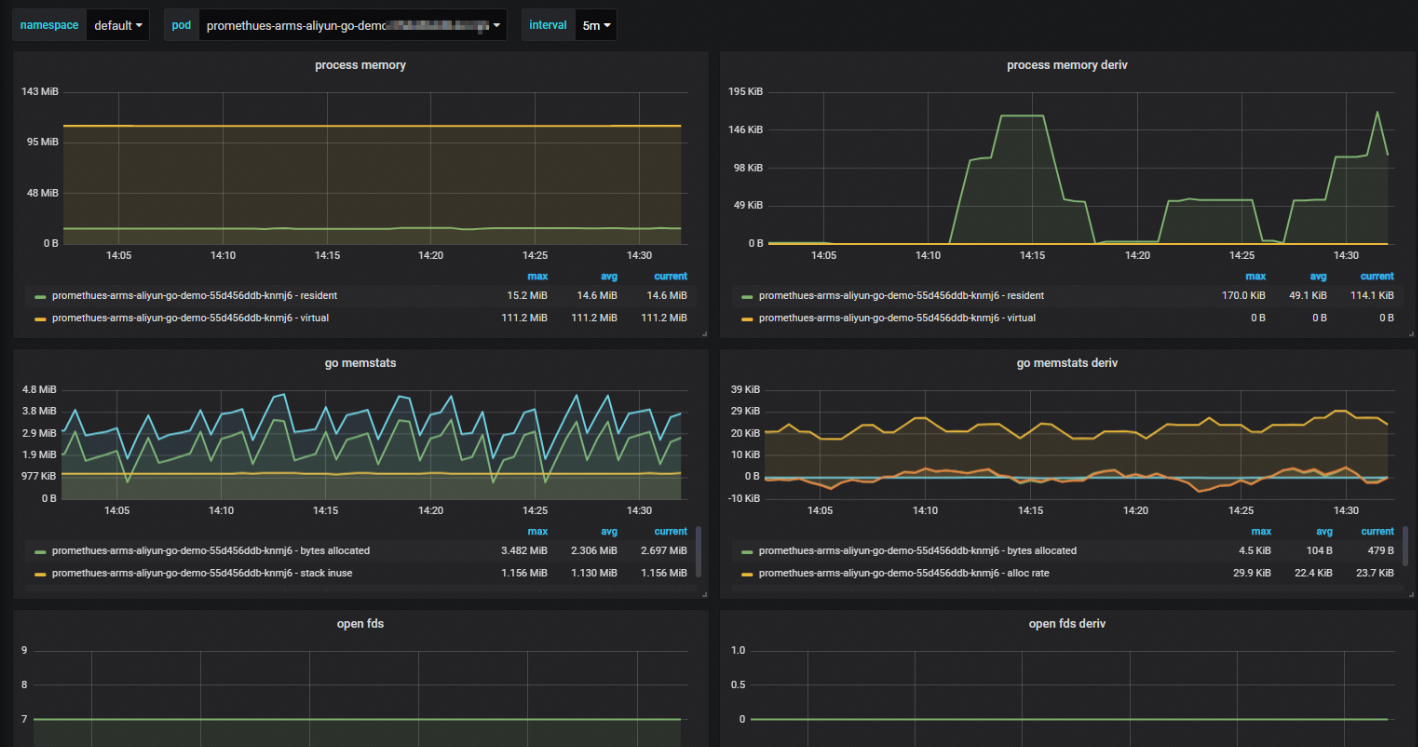
Task: Click orange swatch beside alloc rate legend entry
Action: click(x=747, y=574)
